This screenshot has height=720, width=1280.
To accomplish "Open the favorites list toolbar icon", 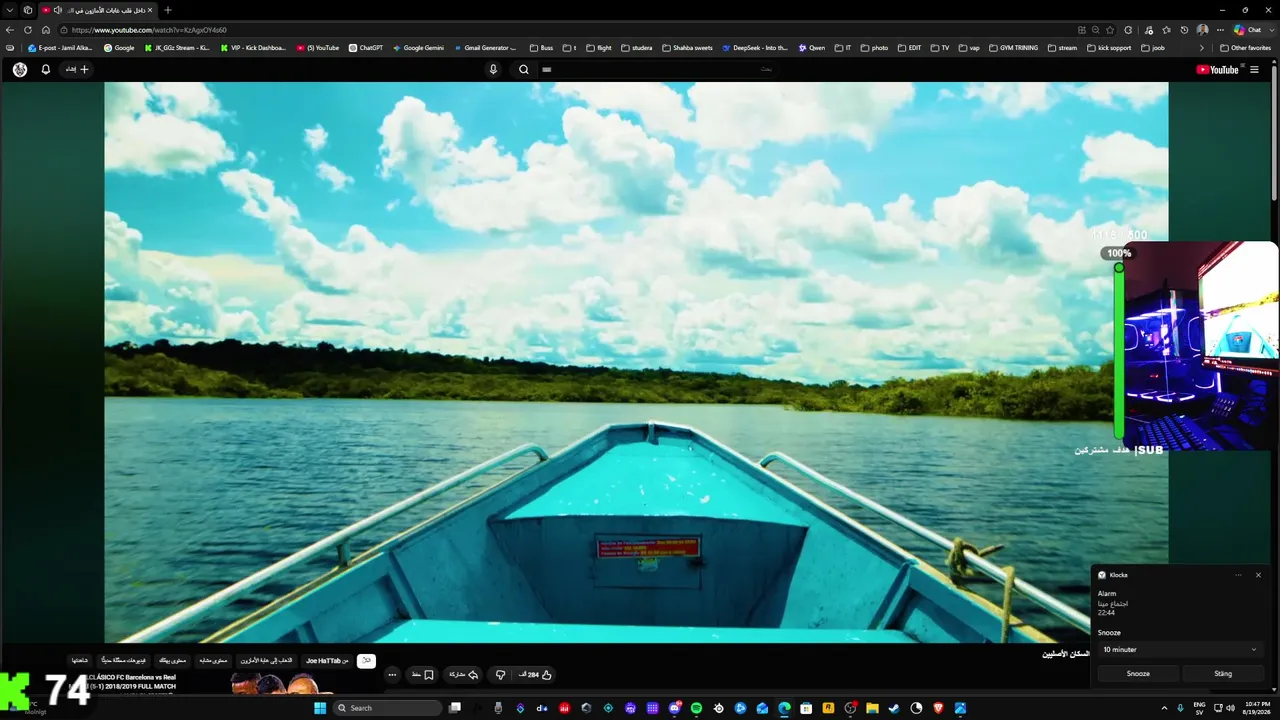I will 1166,30.
